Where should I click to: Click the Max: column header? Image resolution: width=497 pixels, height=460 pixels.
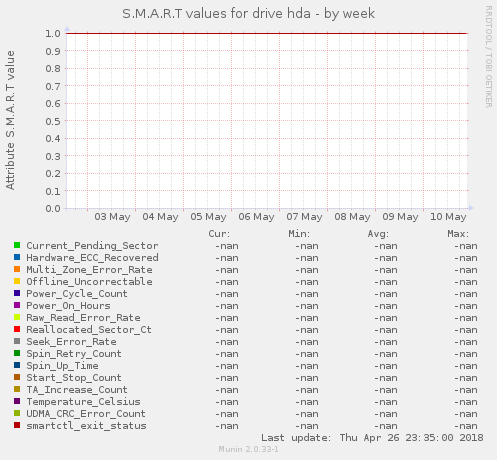coord(458,234)
